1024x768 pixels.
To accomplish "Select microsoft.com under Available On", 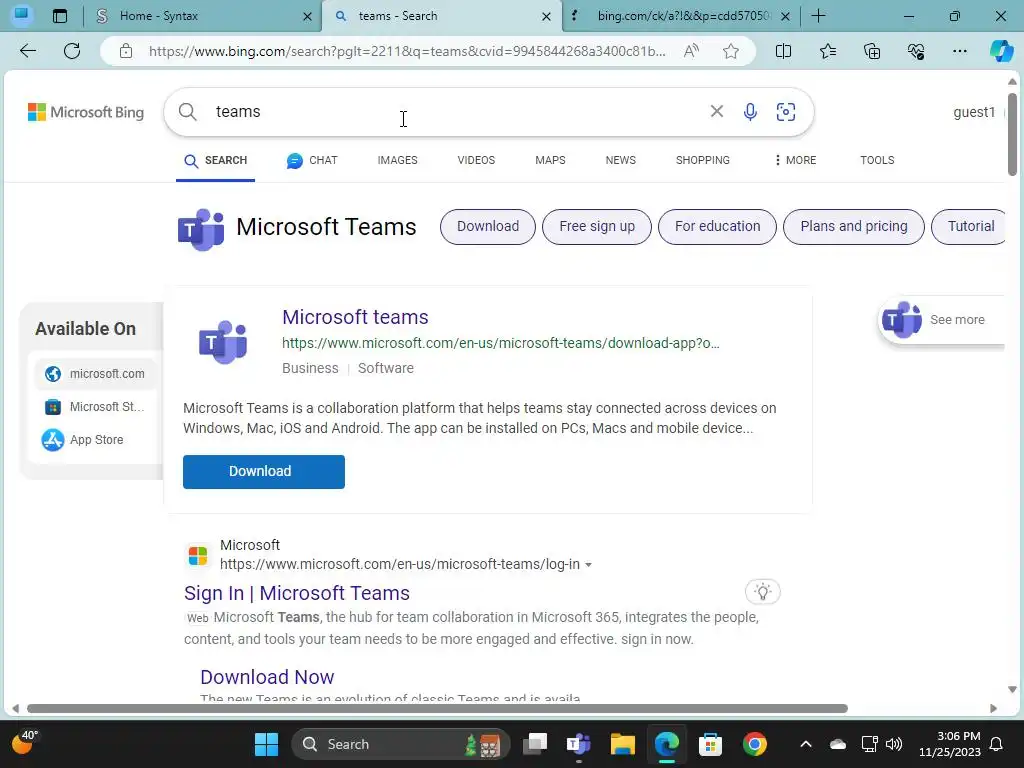I will (x=95, y=374).
